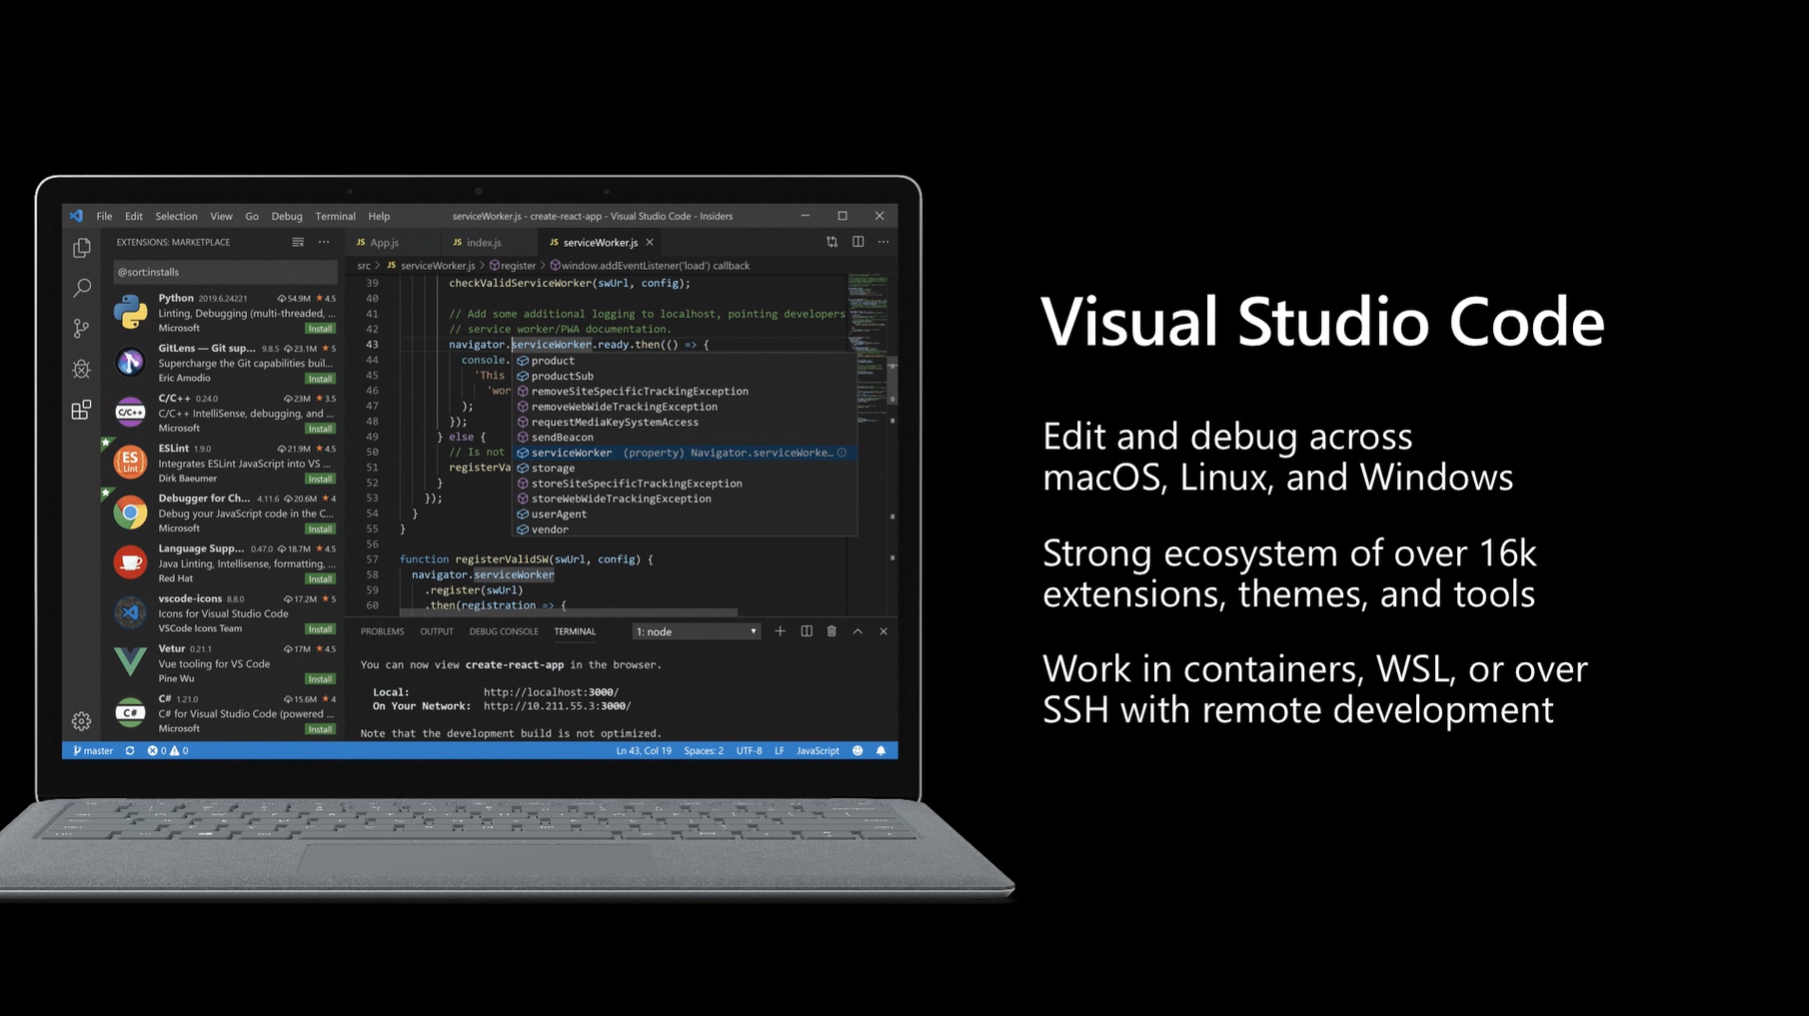Open Source Control view in activity bar

click(x=82, y=328)
